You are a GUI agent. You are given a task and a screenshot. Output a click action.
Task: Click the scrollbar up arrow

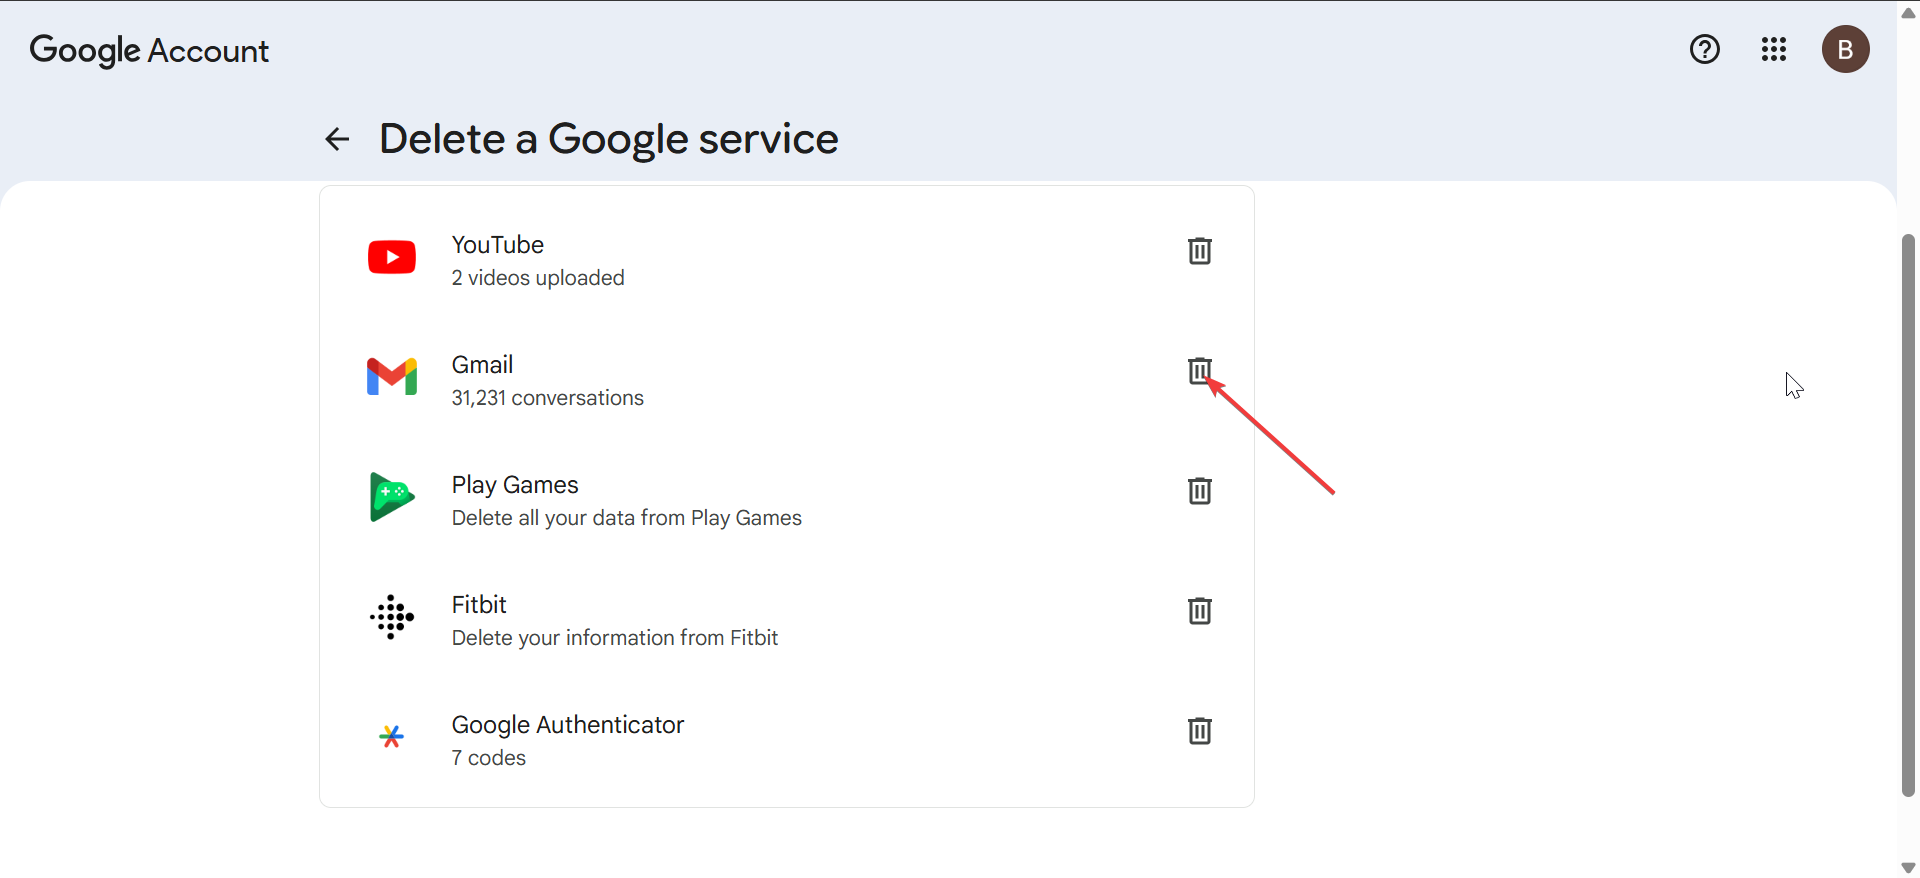click(x=1908, y=13)
